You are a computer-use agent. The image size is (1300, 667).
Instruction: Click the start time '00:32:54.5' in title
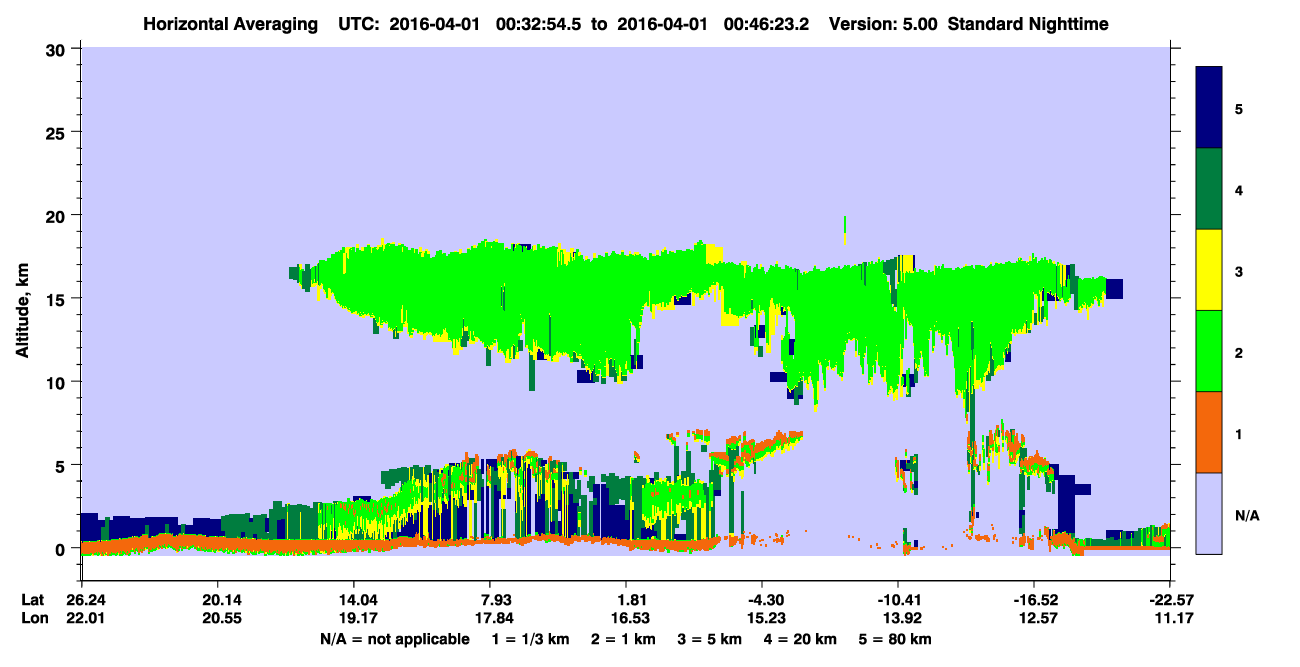coord(536,23)
